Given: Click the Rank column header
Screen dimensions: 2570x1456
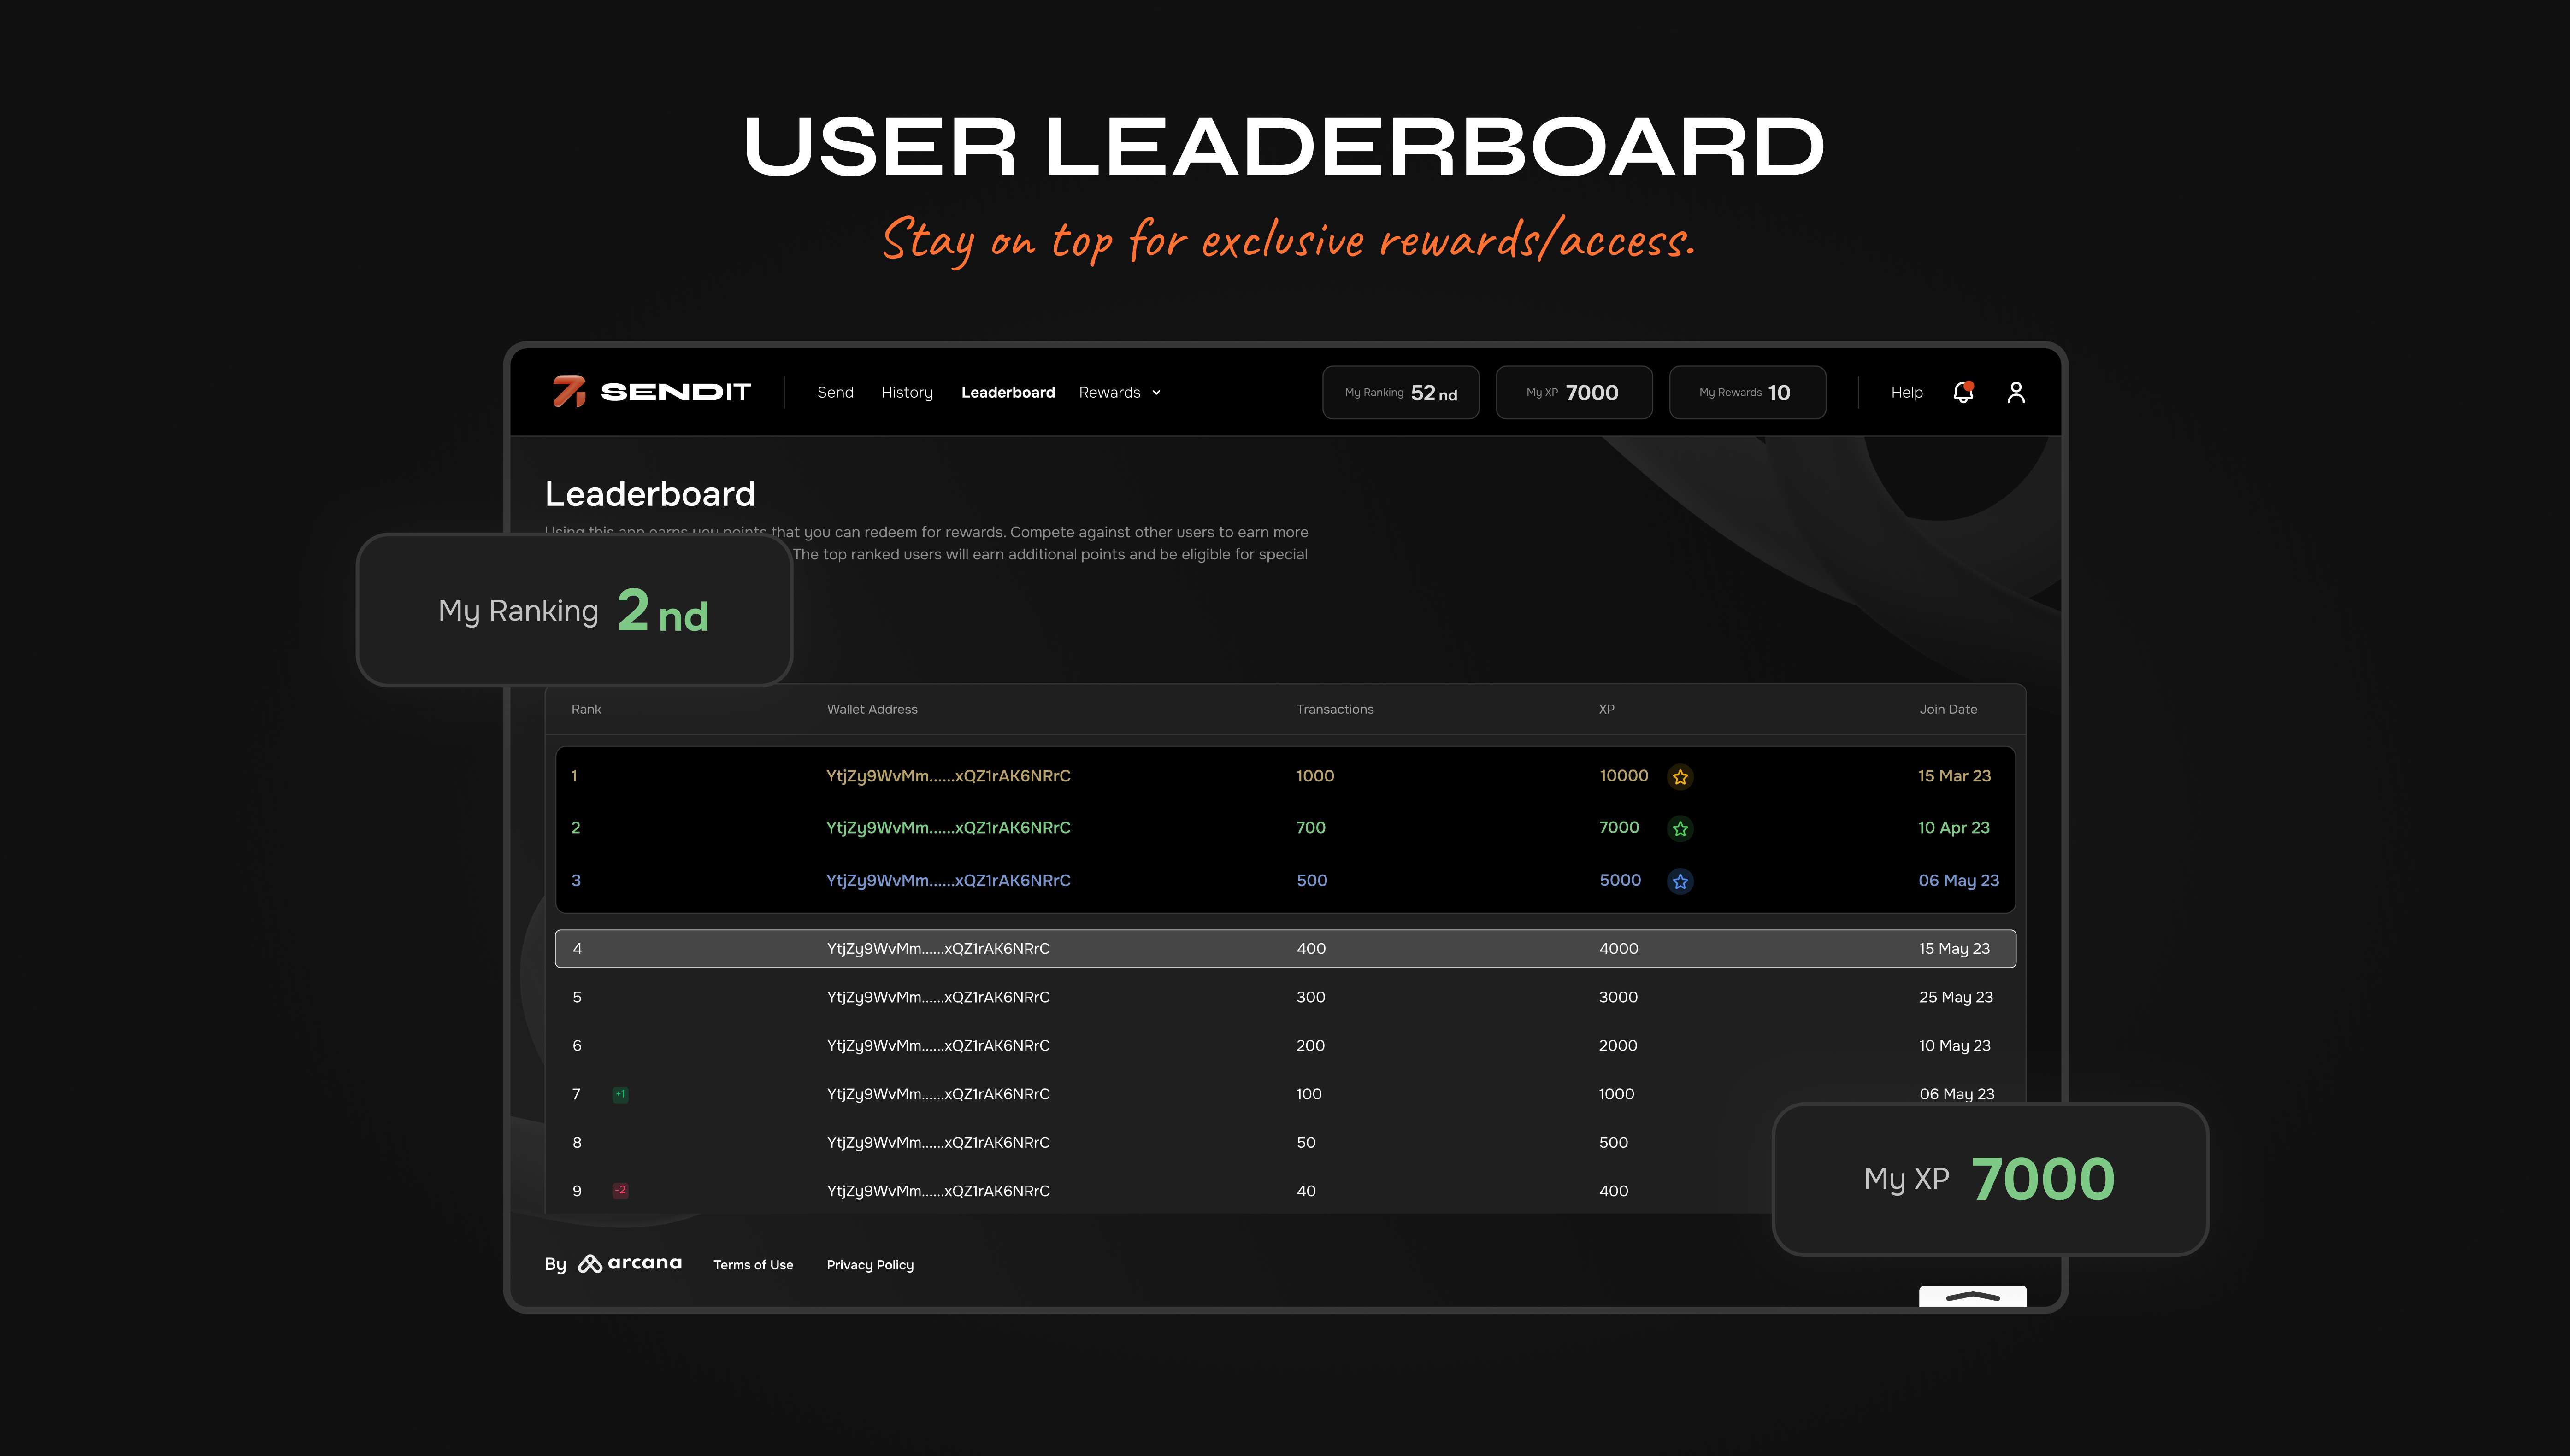Looking at the screenshot, I should [x=586, y=709].
